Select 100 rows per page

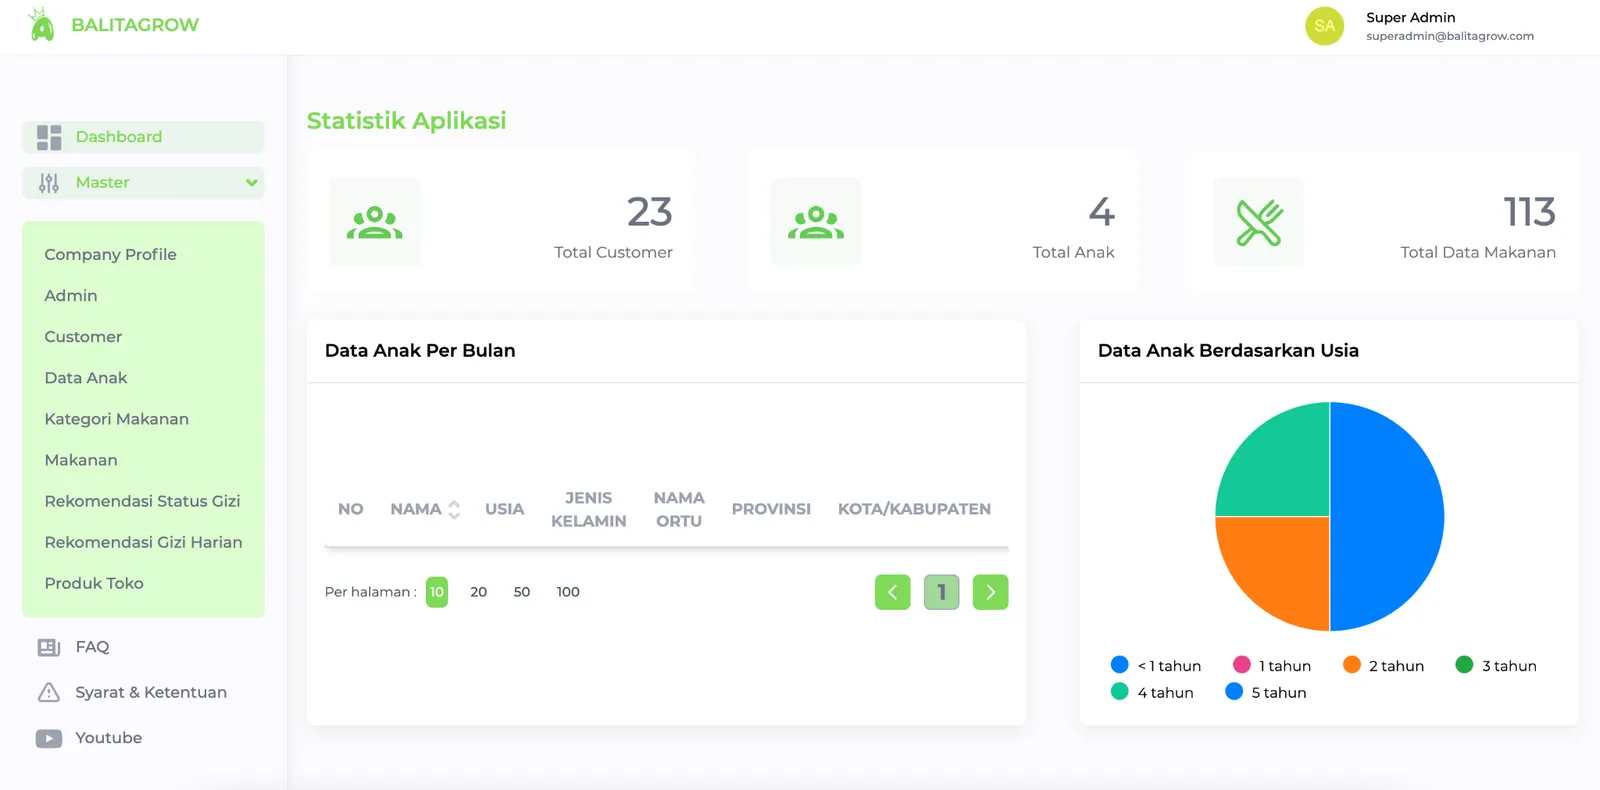pyautogui.click(x=568, y=592)
